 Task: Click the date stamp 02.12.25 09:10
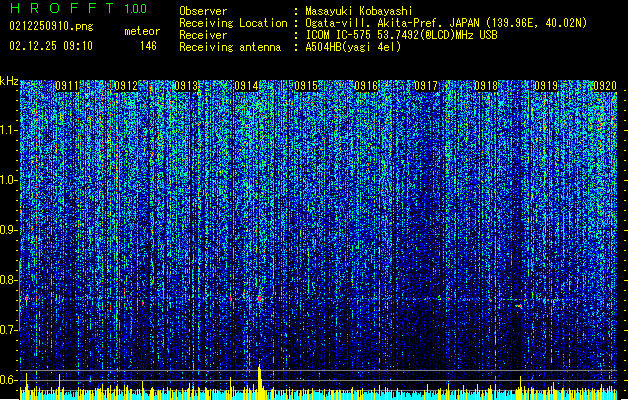pyautogui.click(x=51, y=46)
